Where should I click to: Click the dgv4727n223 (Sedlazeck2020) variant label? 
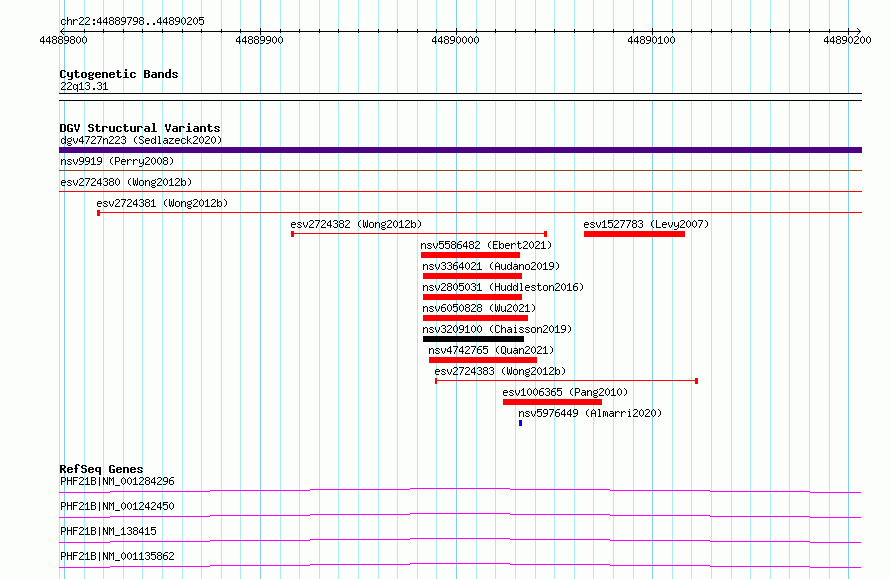pos(141,140)
